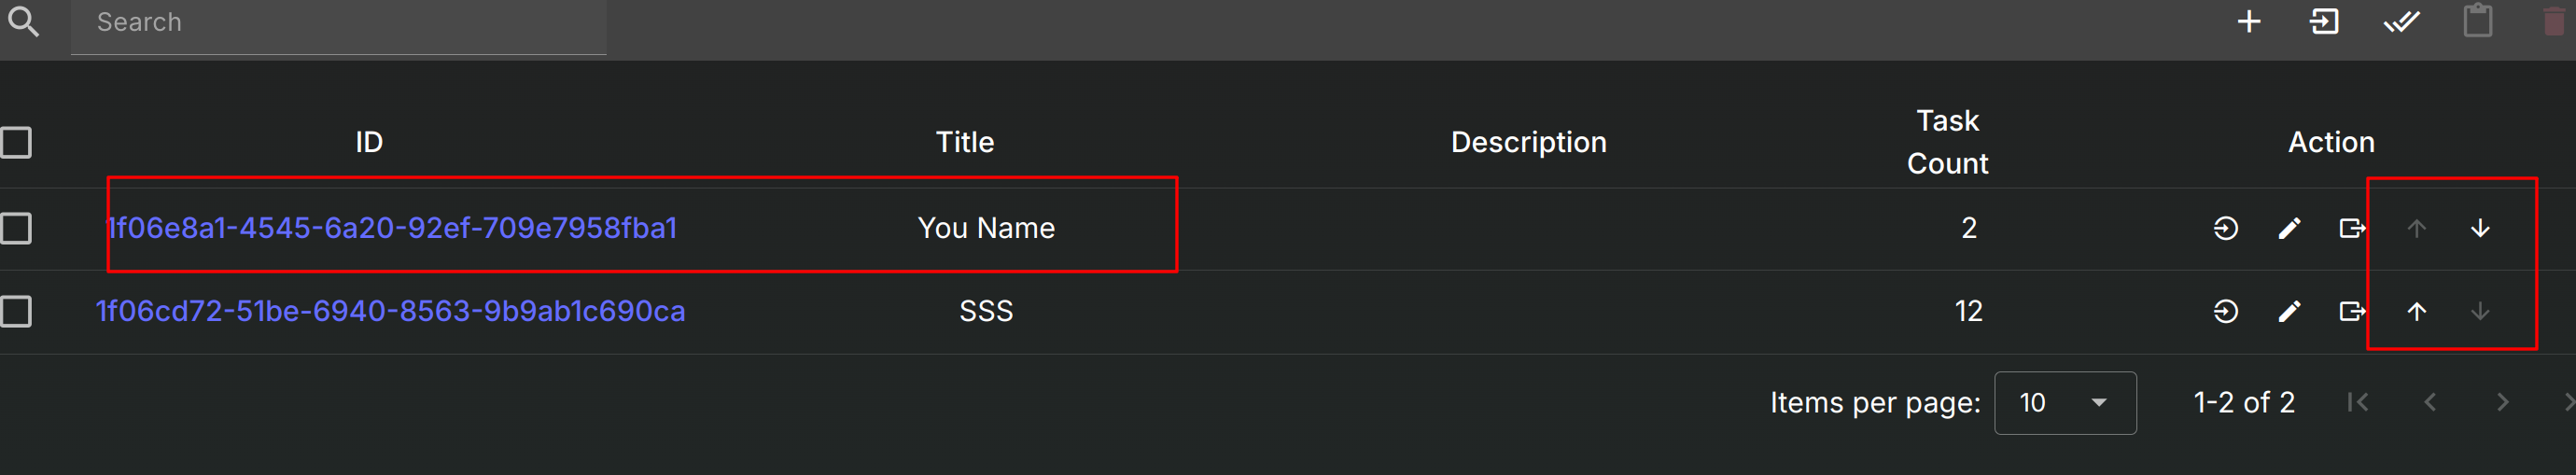Toggle the select-all header checkbox

[x=16, y=143]
